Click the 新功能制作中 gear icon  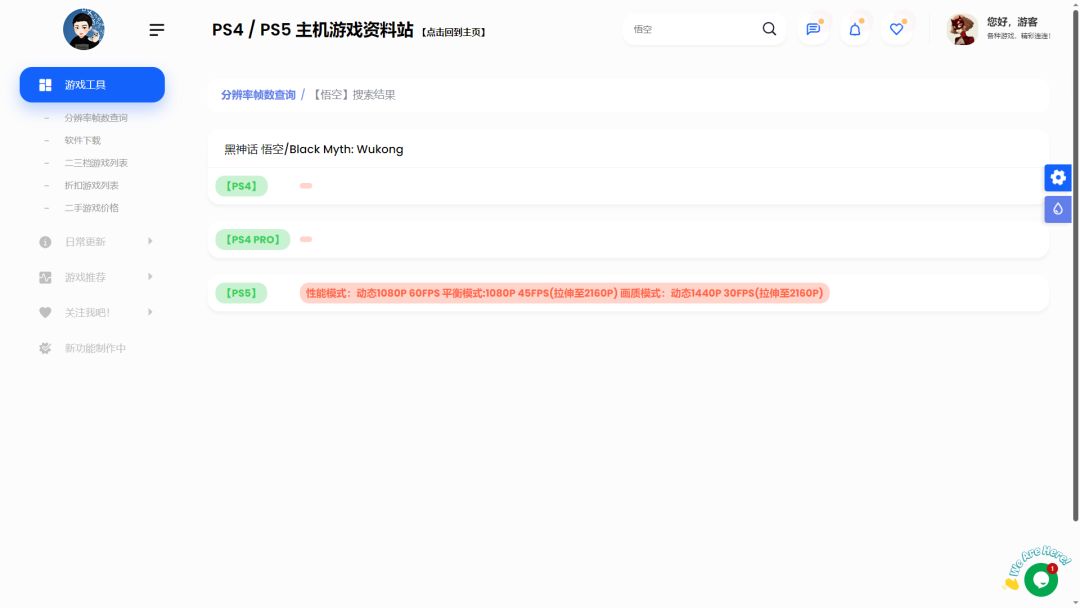[x=45, y=348]
